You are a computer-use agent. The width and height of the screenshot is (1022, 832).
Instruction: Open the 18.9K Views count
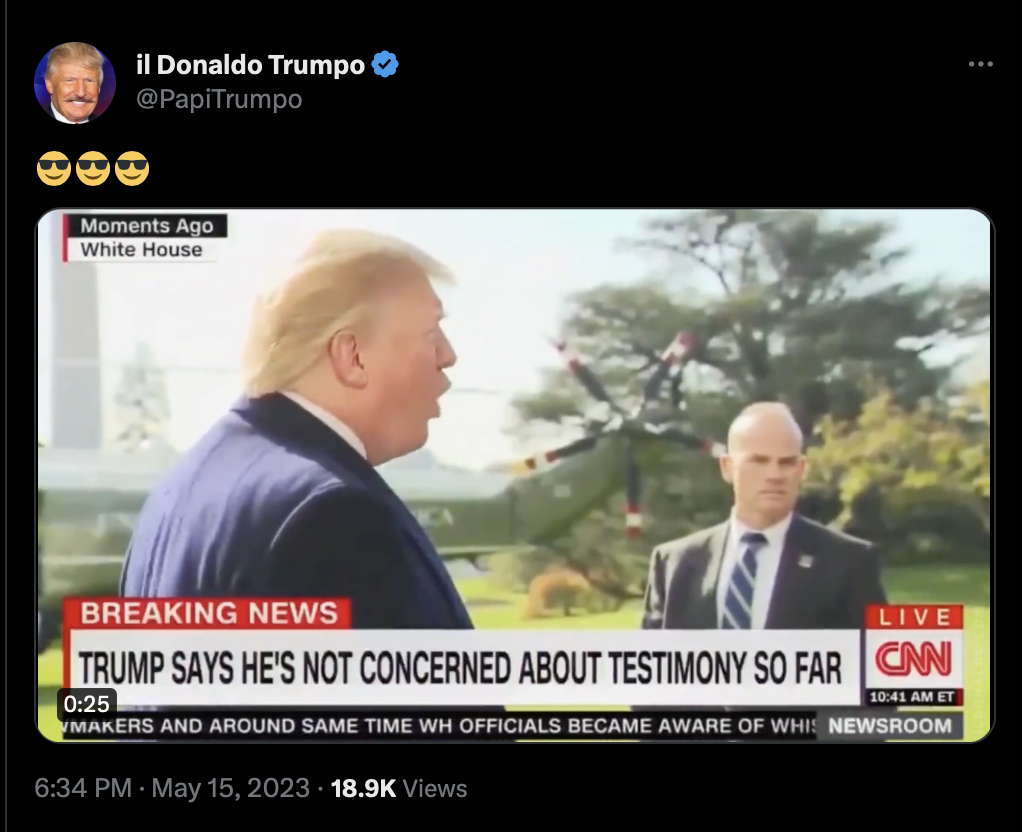399,788
